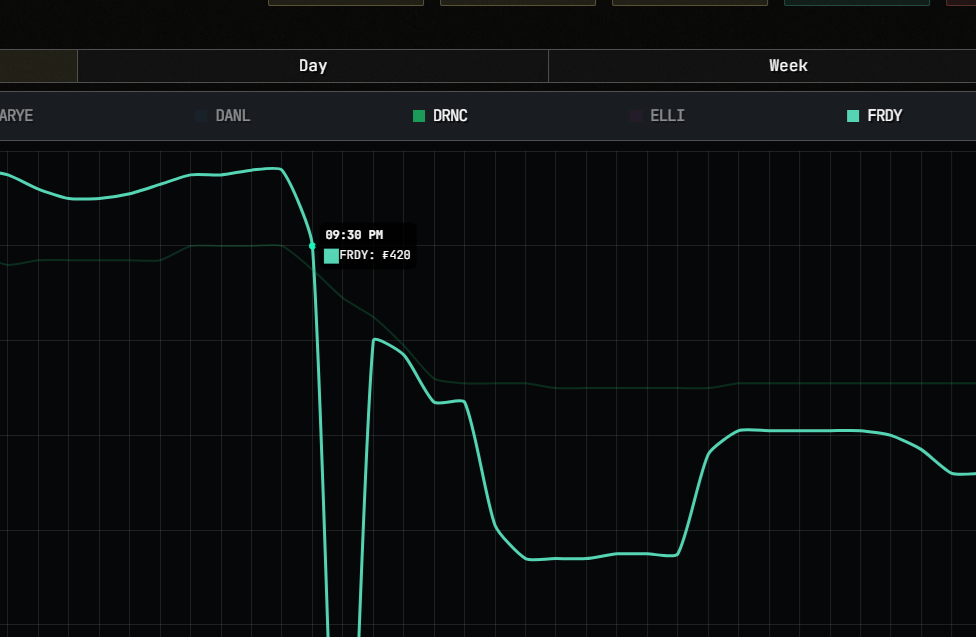Image resolution: width=976 pixels, height=637 pixels.
Task: Hide the FRDY series via its legend label
Action: pyautogui.click(x=884, y=116)
